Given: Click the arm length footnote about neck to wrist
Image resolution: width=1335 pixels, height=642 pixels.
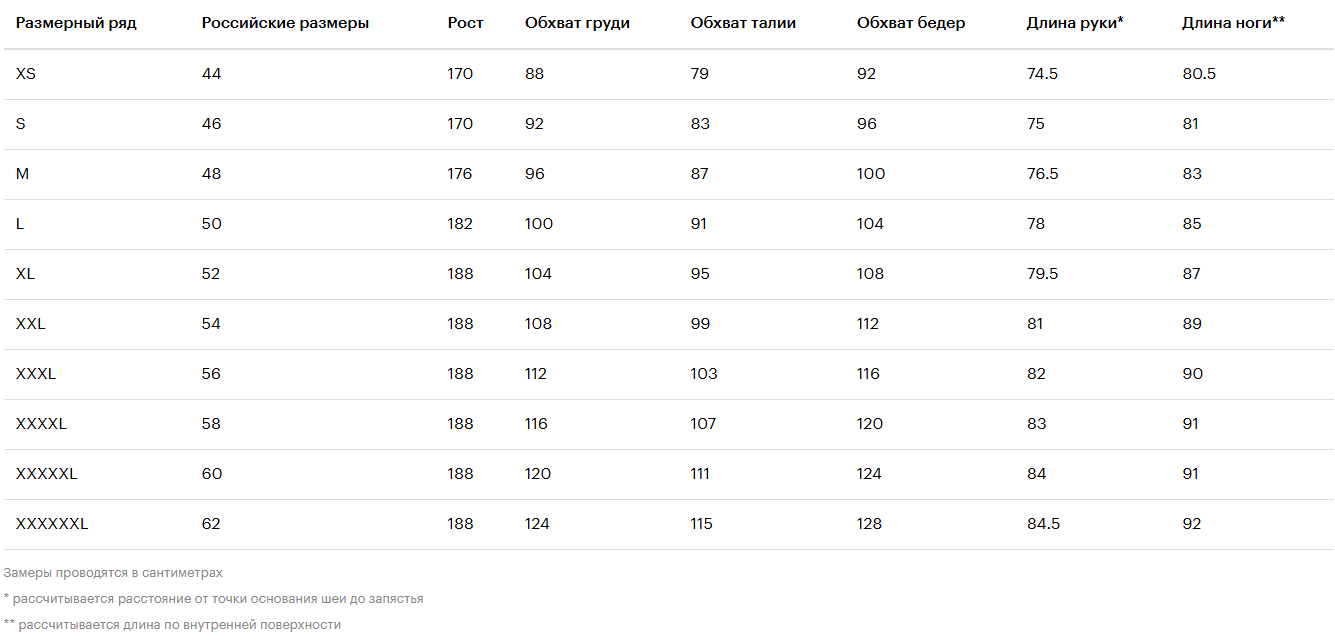Looking at the screenshot, I should pyautogui.click(x=213, y=599).
